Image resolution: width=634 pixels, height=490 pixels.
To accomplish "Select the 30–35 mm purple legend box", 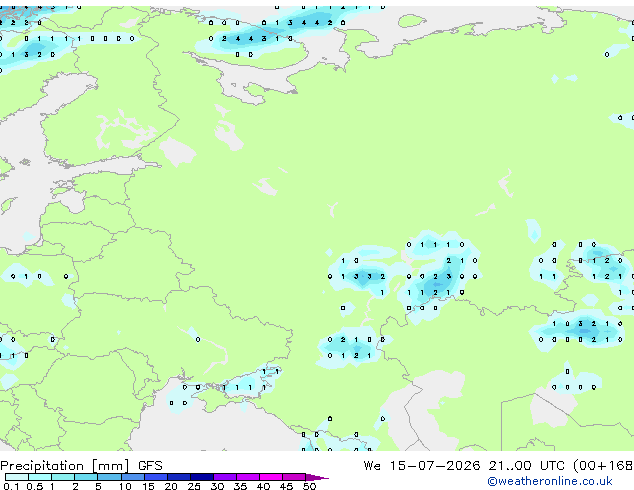I will (x=225, y=477).
